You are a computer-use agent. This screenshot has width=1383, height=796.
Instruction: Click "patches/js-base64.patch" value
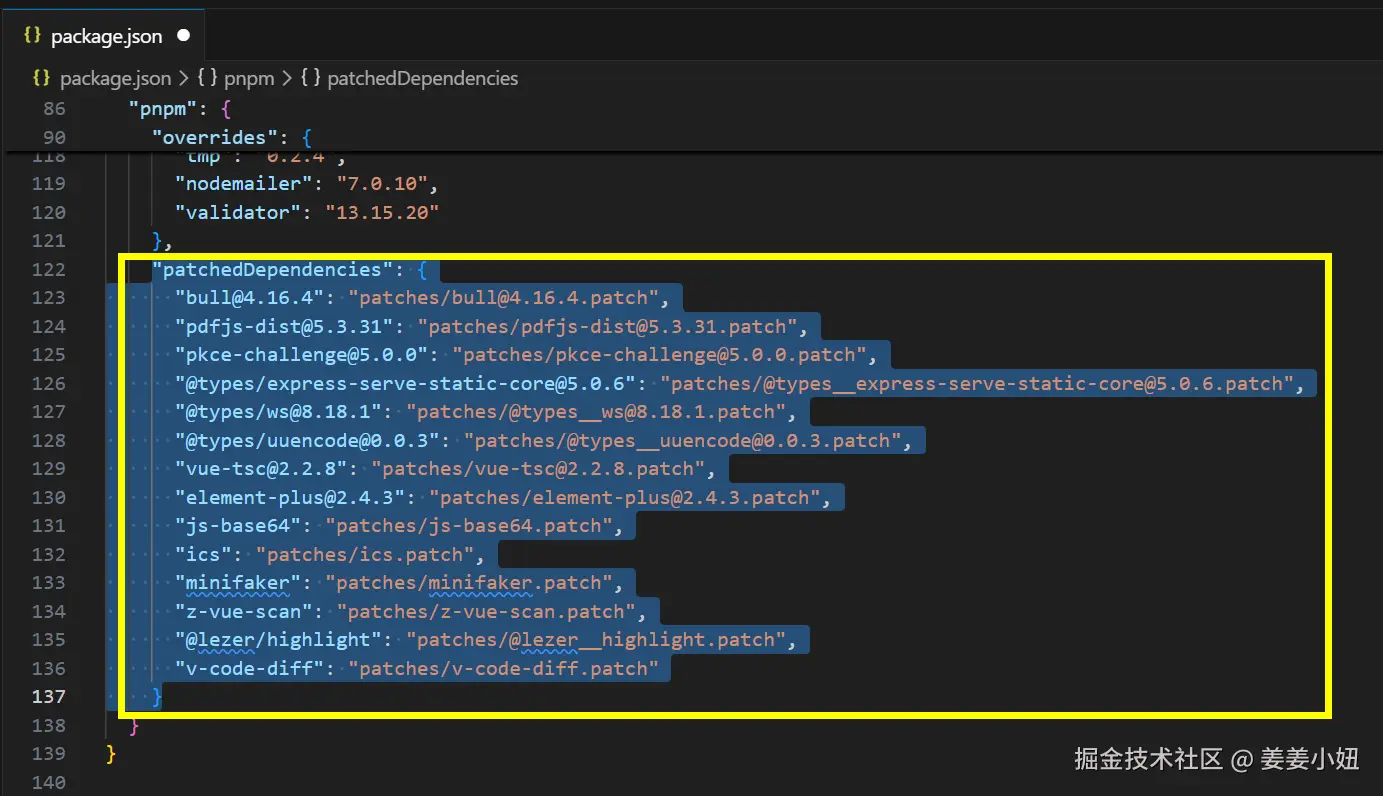click(x=468, y=525)
